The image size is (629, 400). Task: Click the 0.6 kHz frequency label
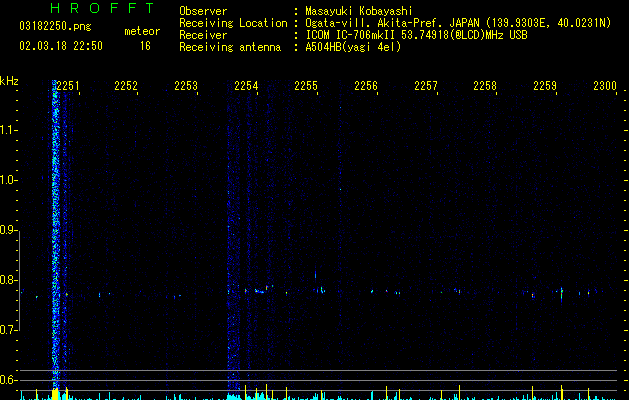8,380
